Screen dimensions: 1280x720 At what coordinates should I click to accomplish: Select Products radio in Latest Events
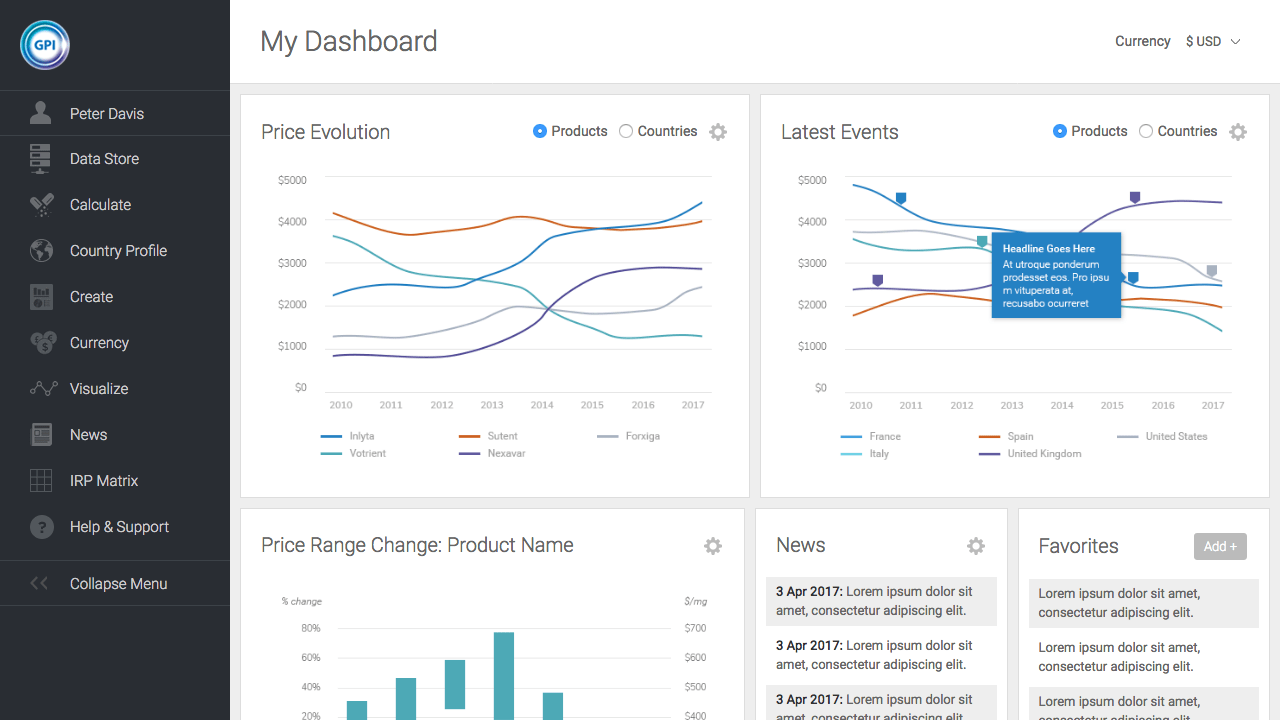pyautogui.click(x=1060, y=131)
